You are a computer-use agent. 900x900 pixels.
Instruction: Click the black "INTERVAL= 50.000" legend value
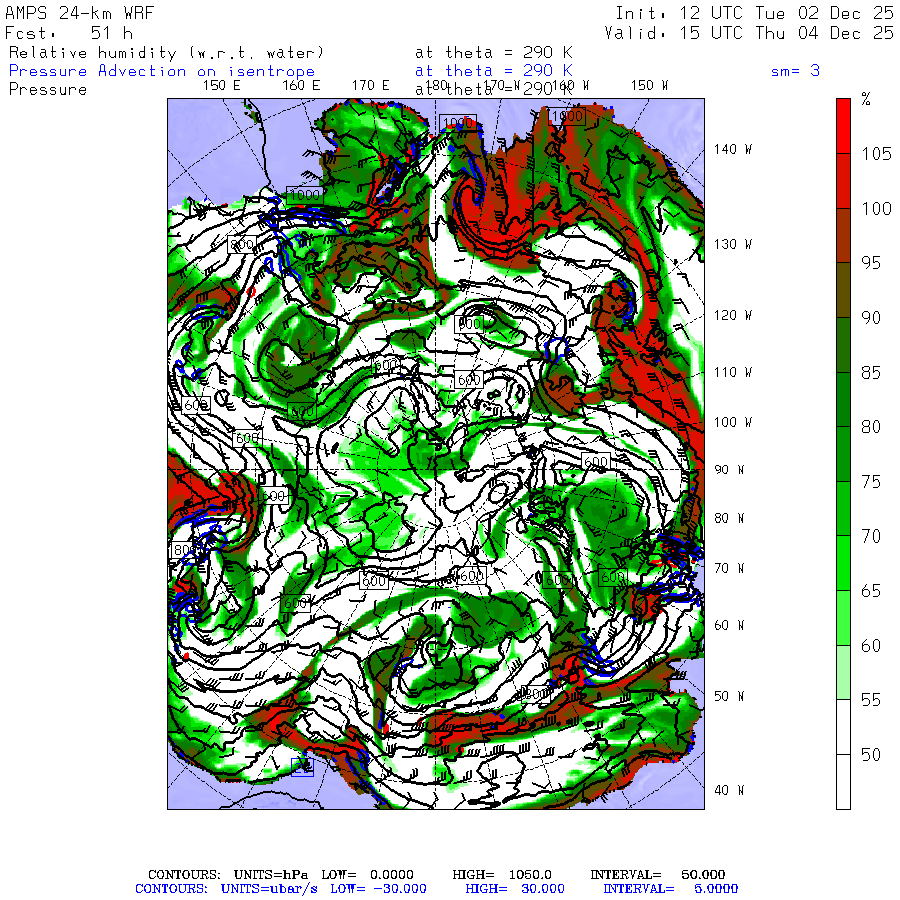click(x=658, y=875)
